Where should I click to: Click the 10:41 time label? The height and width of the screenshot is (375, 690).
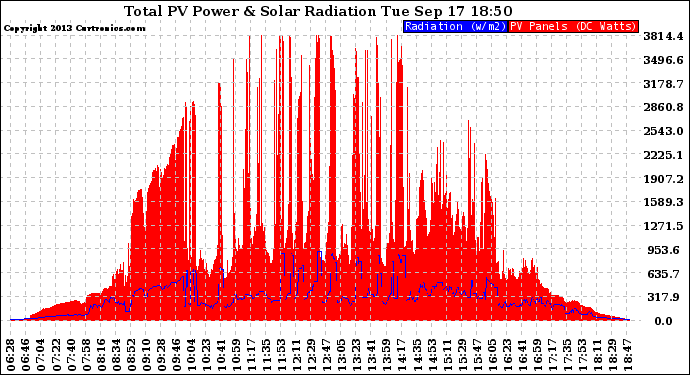pyautogui.click(x=221, y=355)
